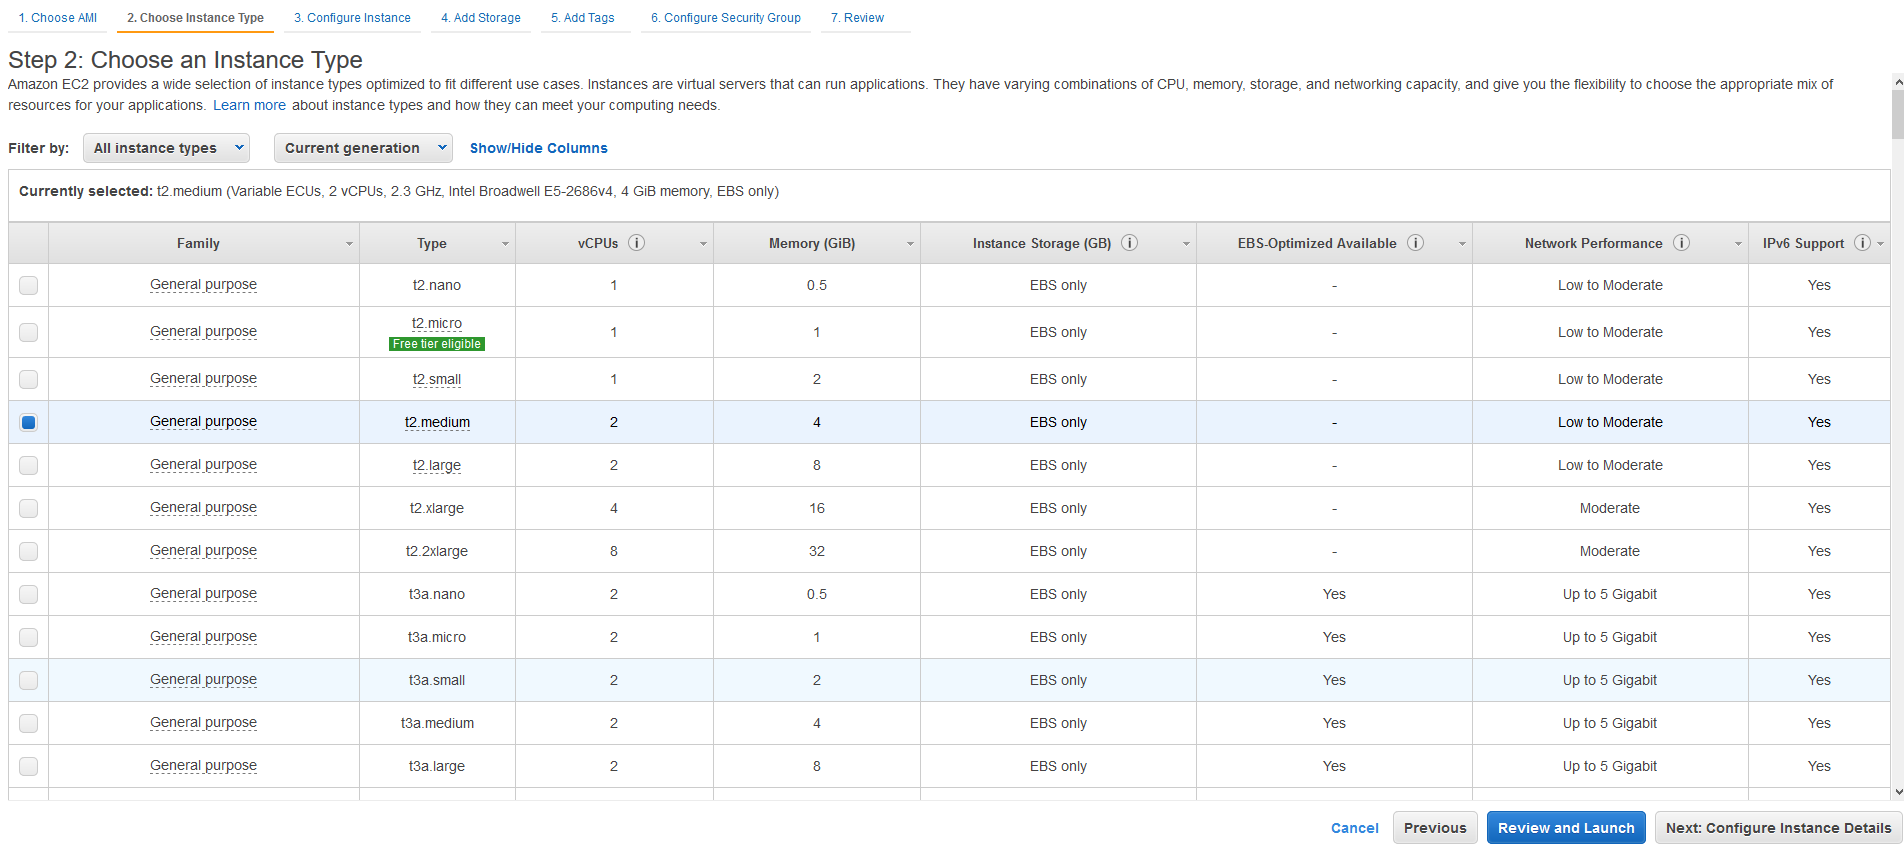Open the Learn more link

(249, 105)
